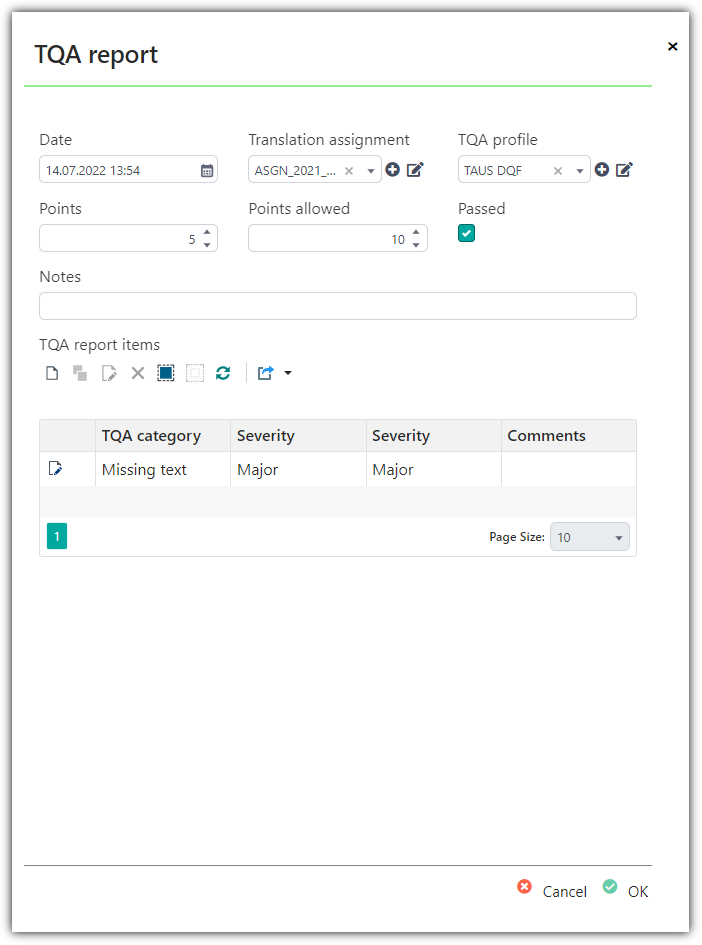The image size is (702, 945).
Task: Edit the TQA profile with pencil icon
Action: pos(624,170)
